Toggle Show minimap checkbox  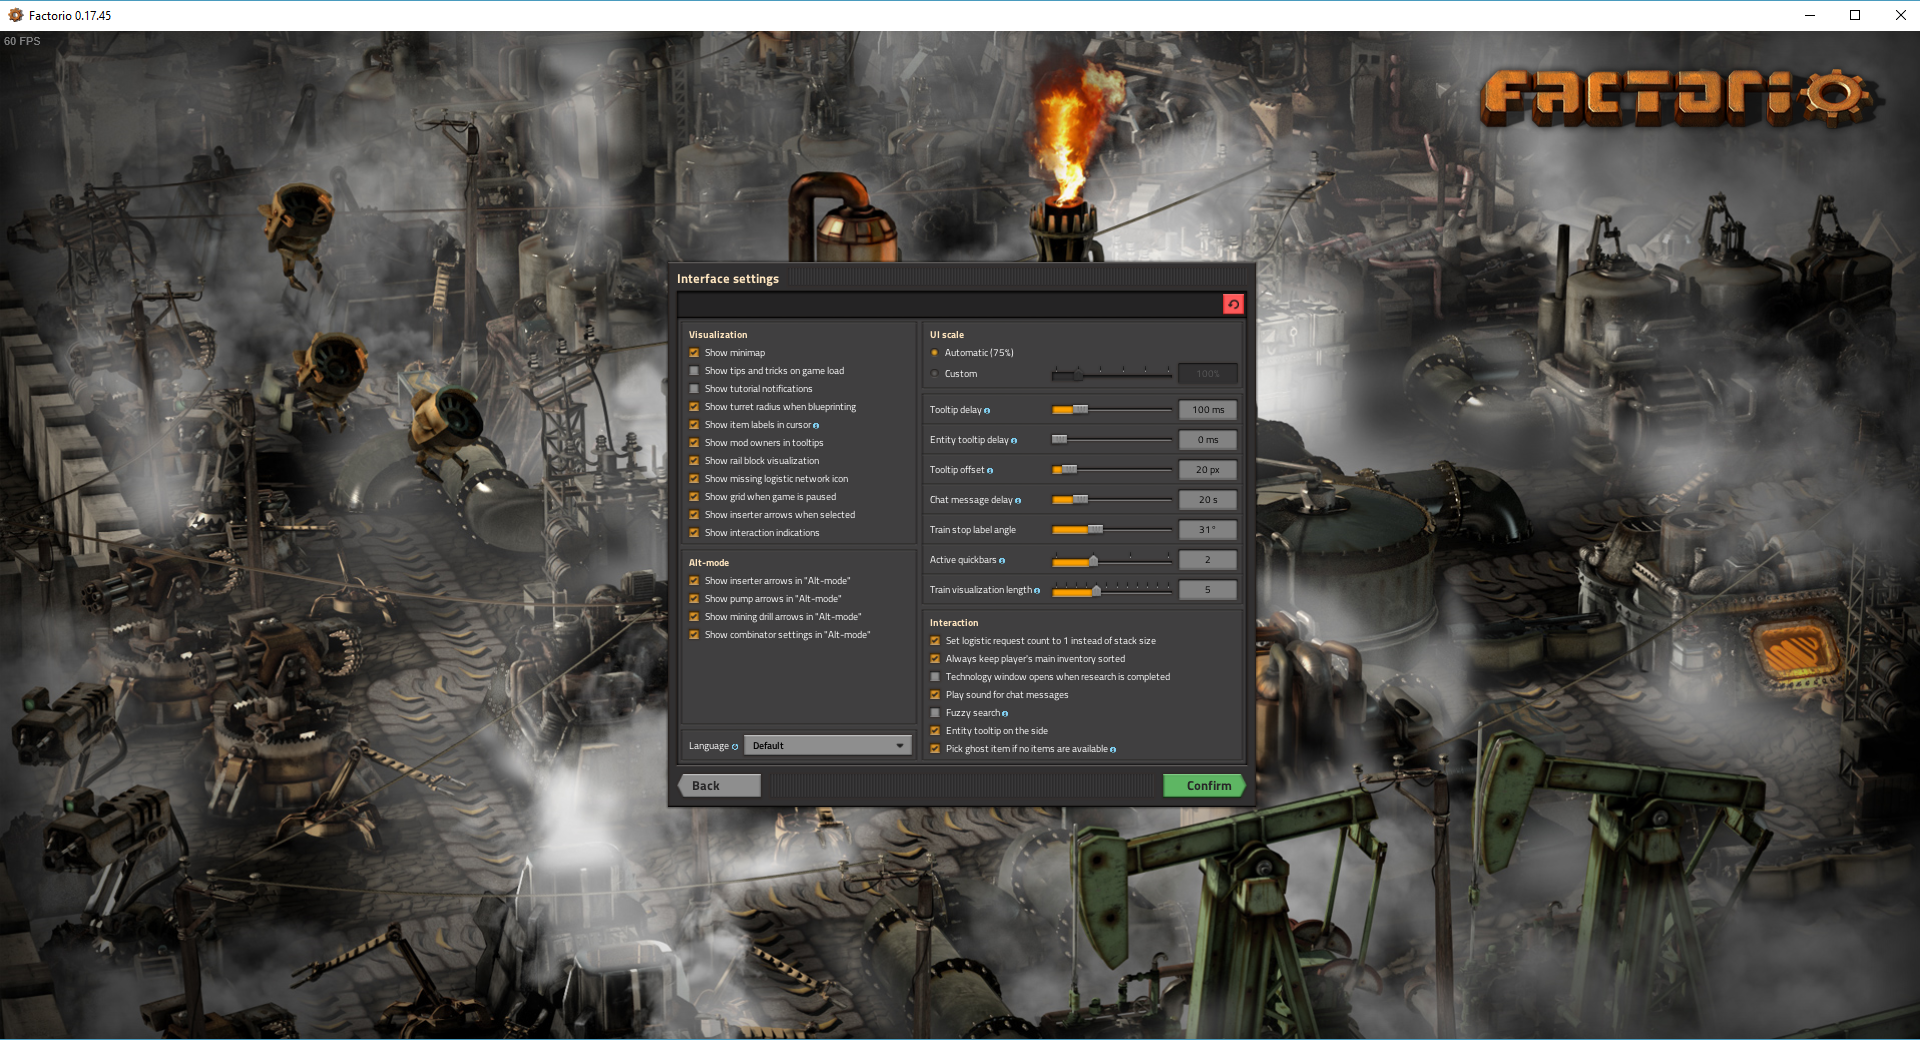coord(694,353)
